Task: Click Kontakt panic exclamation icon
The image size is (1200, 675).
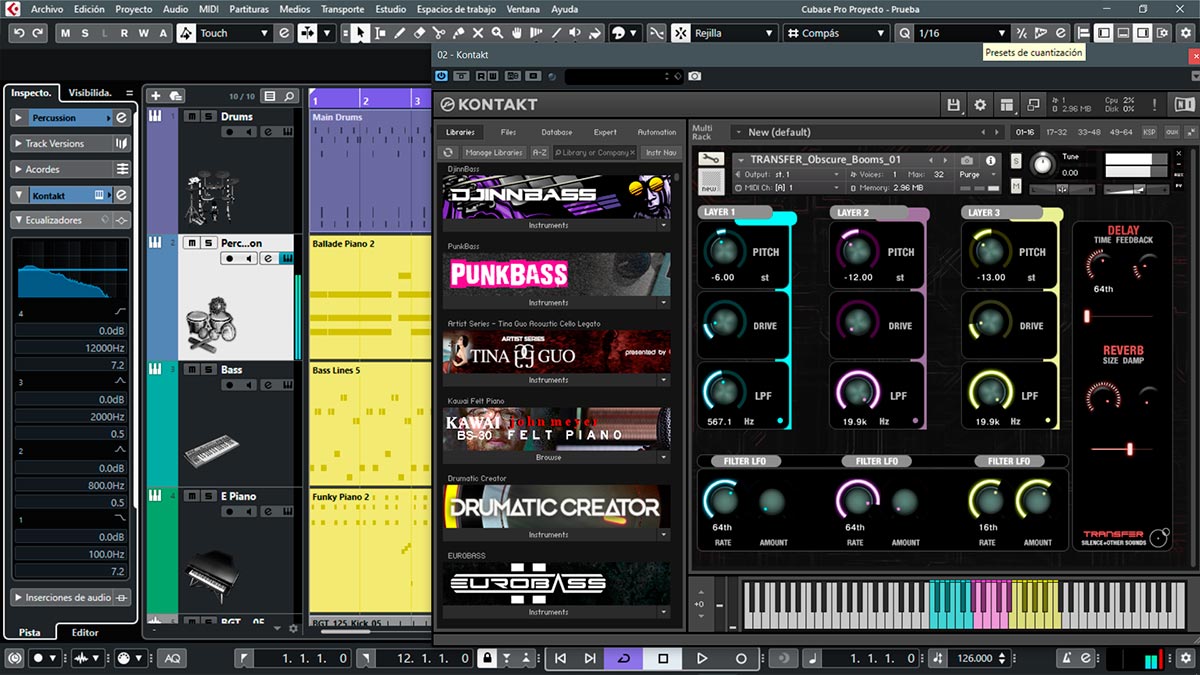Action: click(1153, 104)
